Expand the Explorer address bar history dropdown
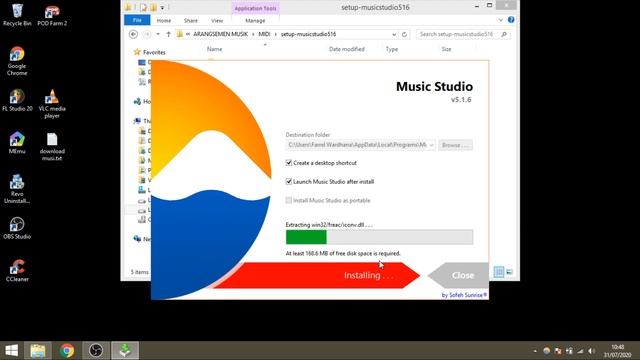This screenshot has width=640, height=360. [393, 34]
